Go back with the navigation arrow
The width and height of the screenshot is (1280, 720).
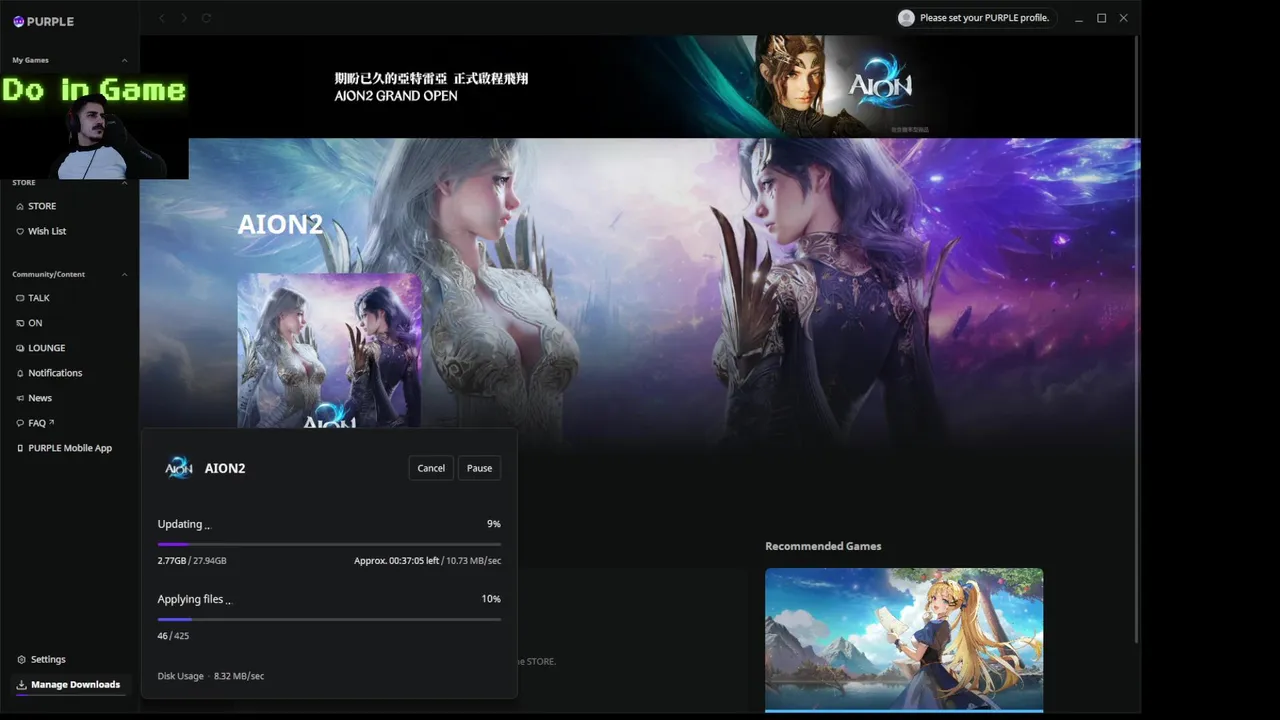[162, 18]
